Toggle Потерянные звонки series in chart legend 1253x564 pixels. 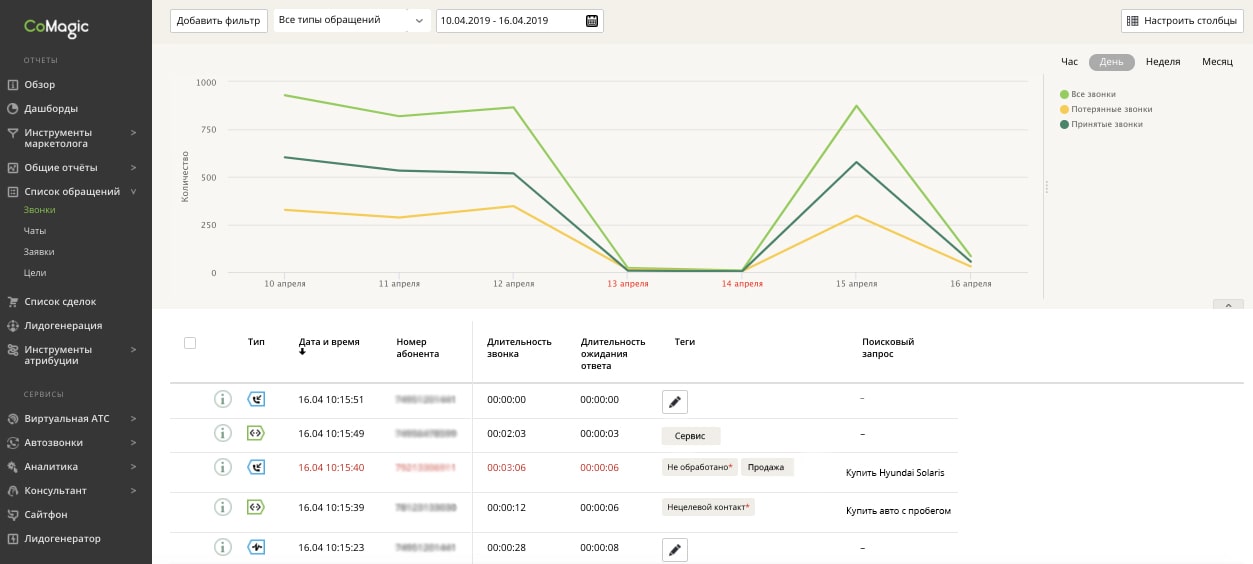point(1110,109)
